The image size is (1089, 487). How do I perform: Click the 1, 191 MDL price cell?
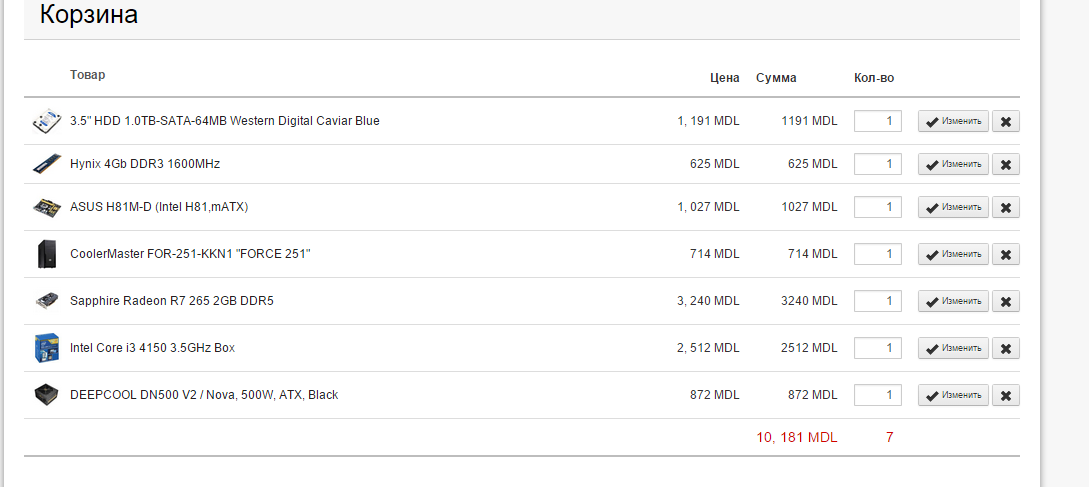click(x=708, y=121)
